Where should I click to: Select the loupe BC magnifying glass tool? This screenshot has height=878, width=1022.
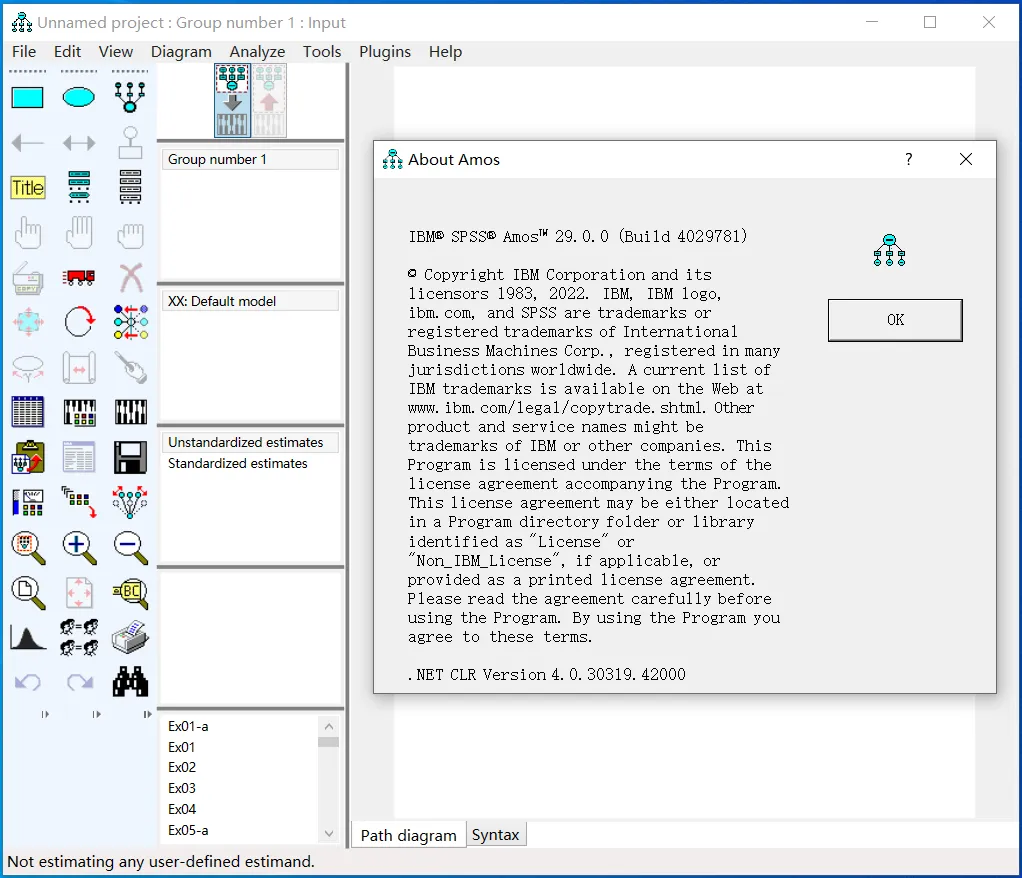click(130, 593)
